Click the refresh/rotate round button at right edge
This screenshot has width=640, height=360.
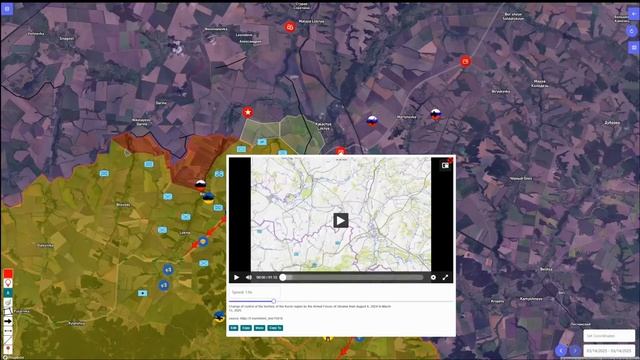pyautogui.click(x=632, y=31)
